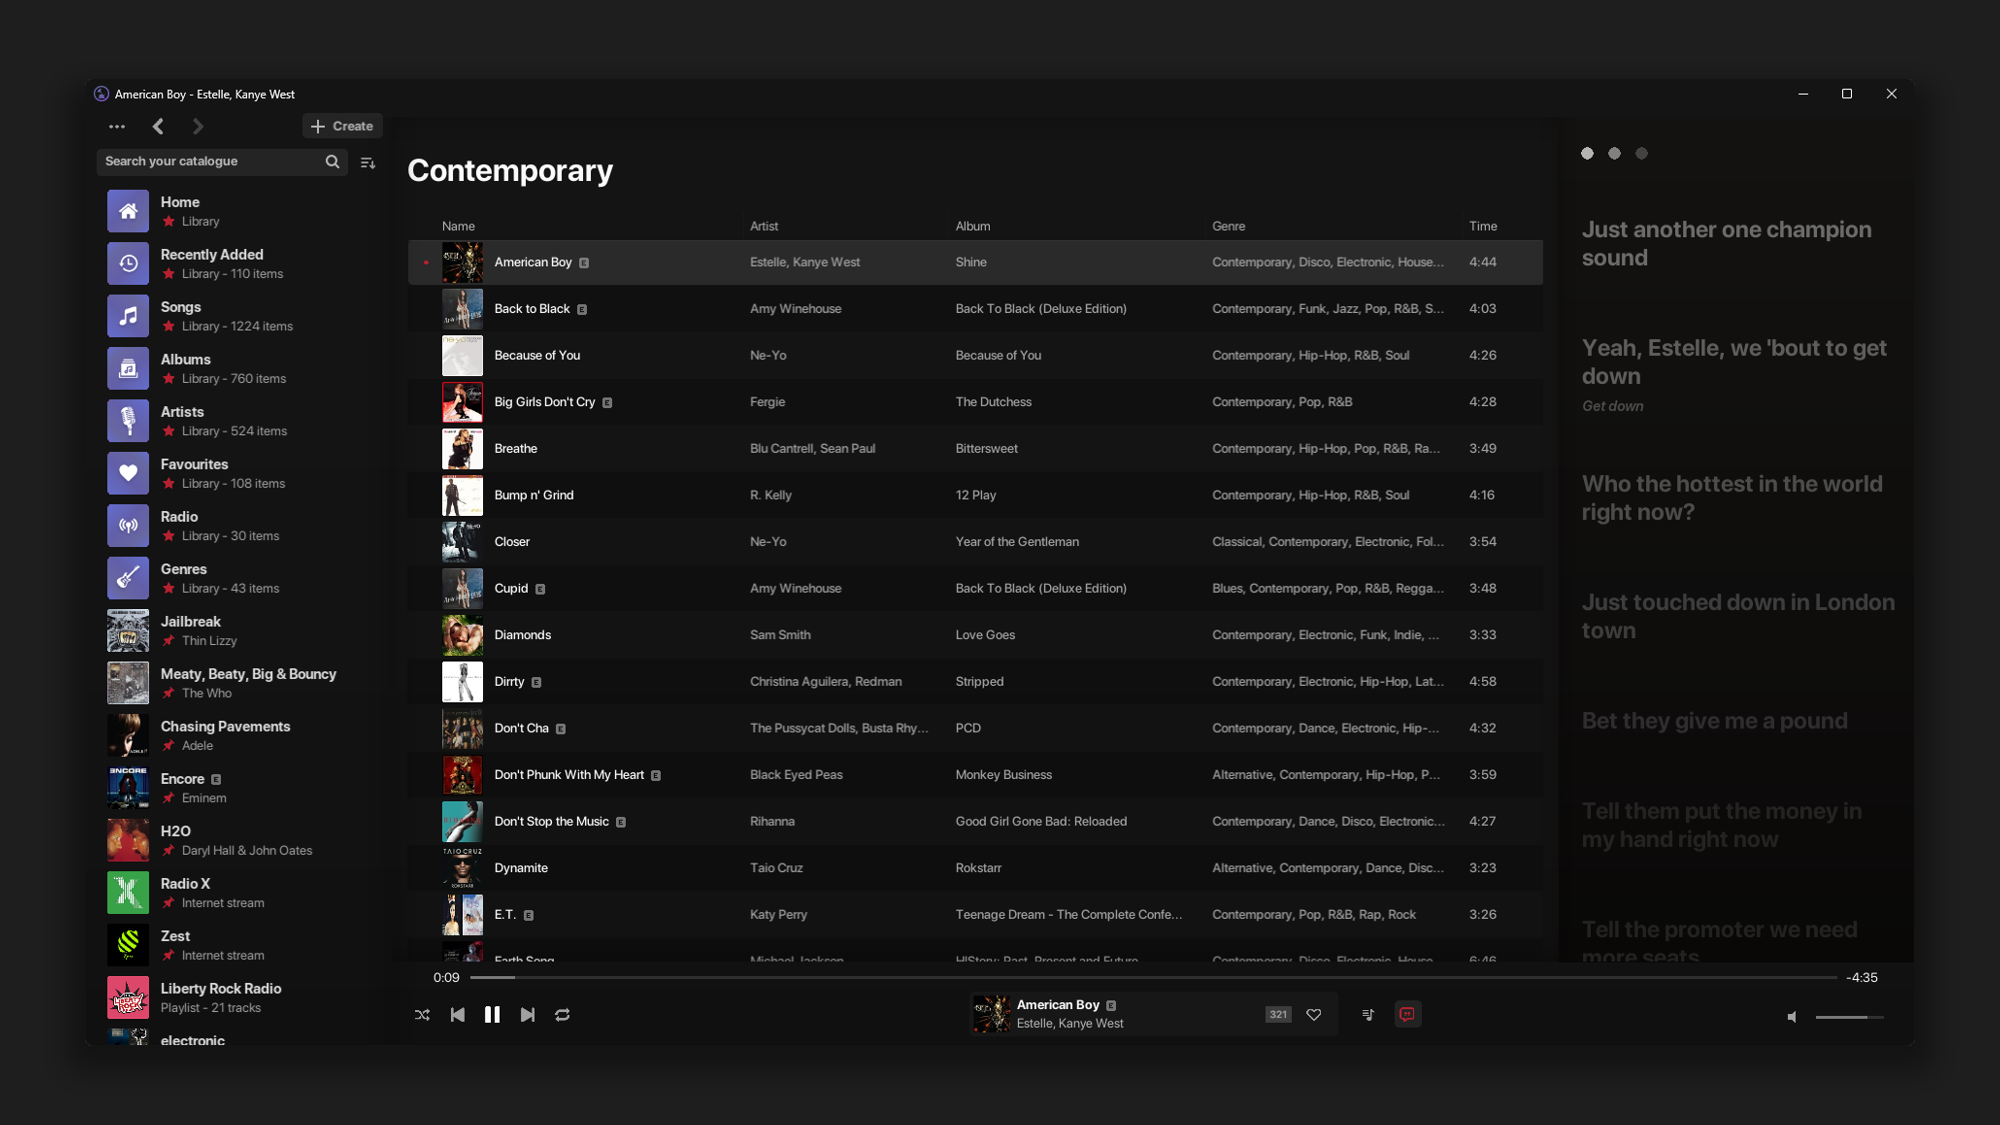Open sidebar sort options icon
This screenshot has height=1125, width=2000.
[368, 162]
